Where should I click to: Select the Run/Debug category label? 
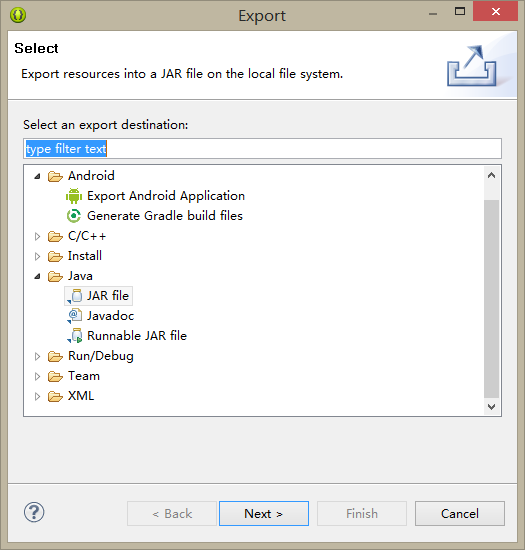[101, 356]
